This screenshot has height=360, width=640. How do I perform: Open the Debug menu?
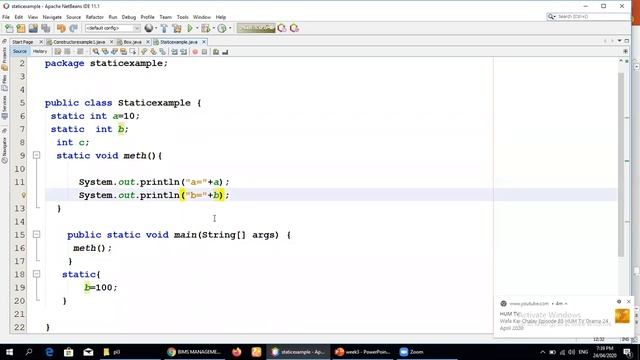pyautogui.click(x=129, y=17)
